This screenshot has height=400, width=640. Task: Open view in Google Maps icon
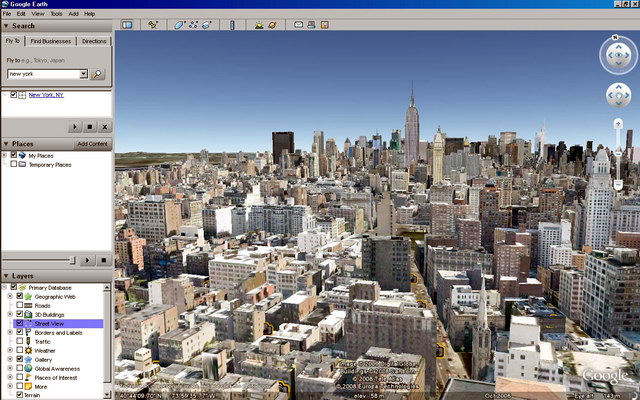pyautogui.click(x=324, y=25)
